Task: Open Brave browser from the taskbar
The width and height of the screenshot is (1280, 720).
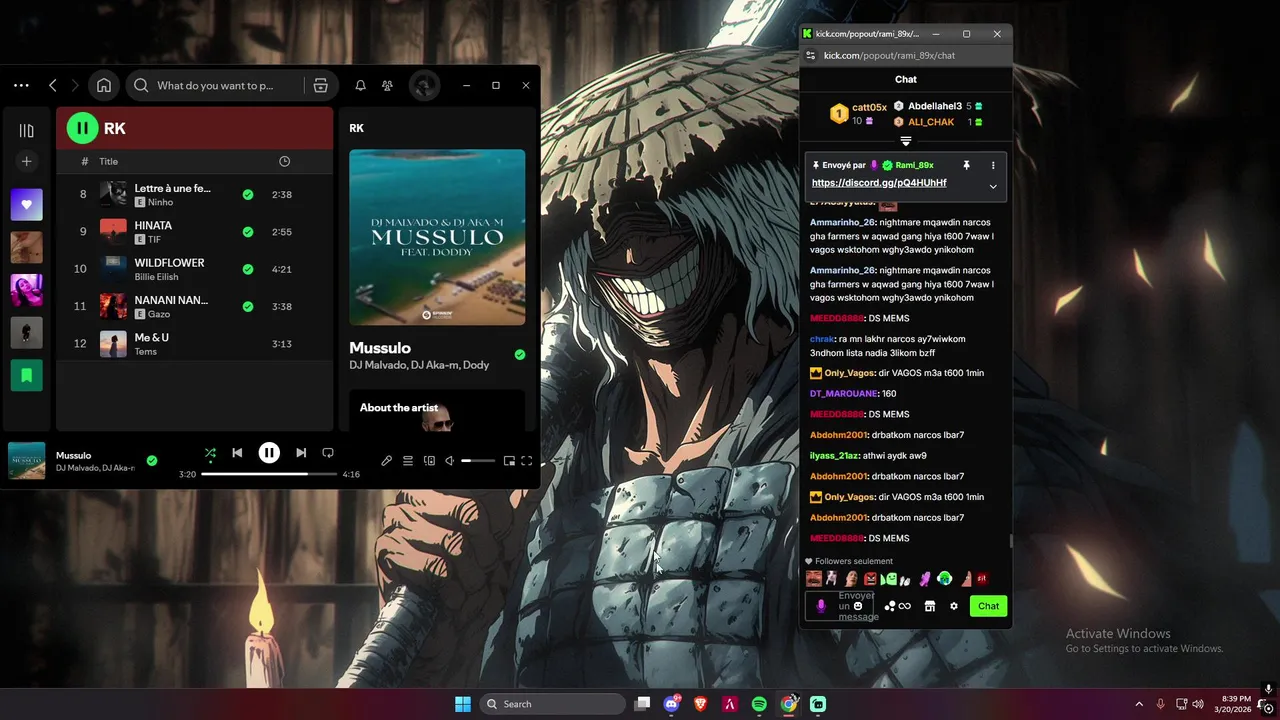Action: 700,704
